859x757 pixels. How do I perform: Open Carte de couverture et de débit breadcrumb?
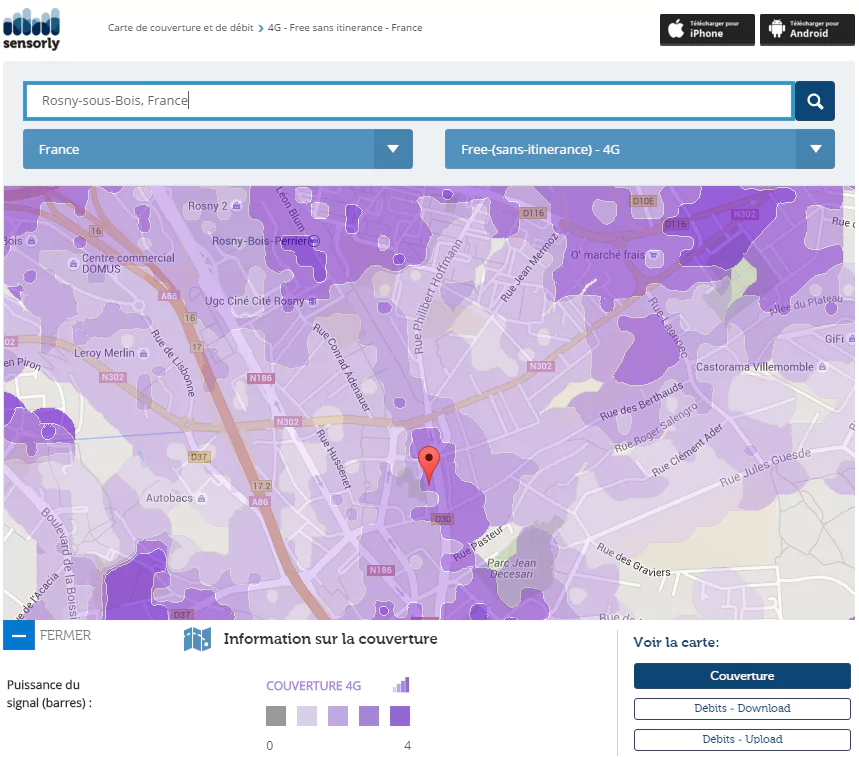click(180, 28)
